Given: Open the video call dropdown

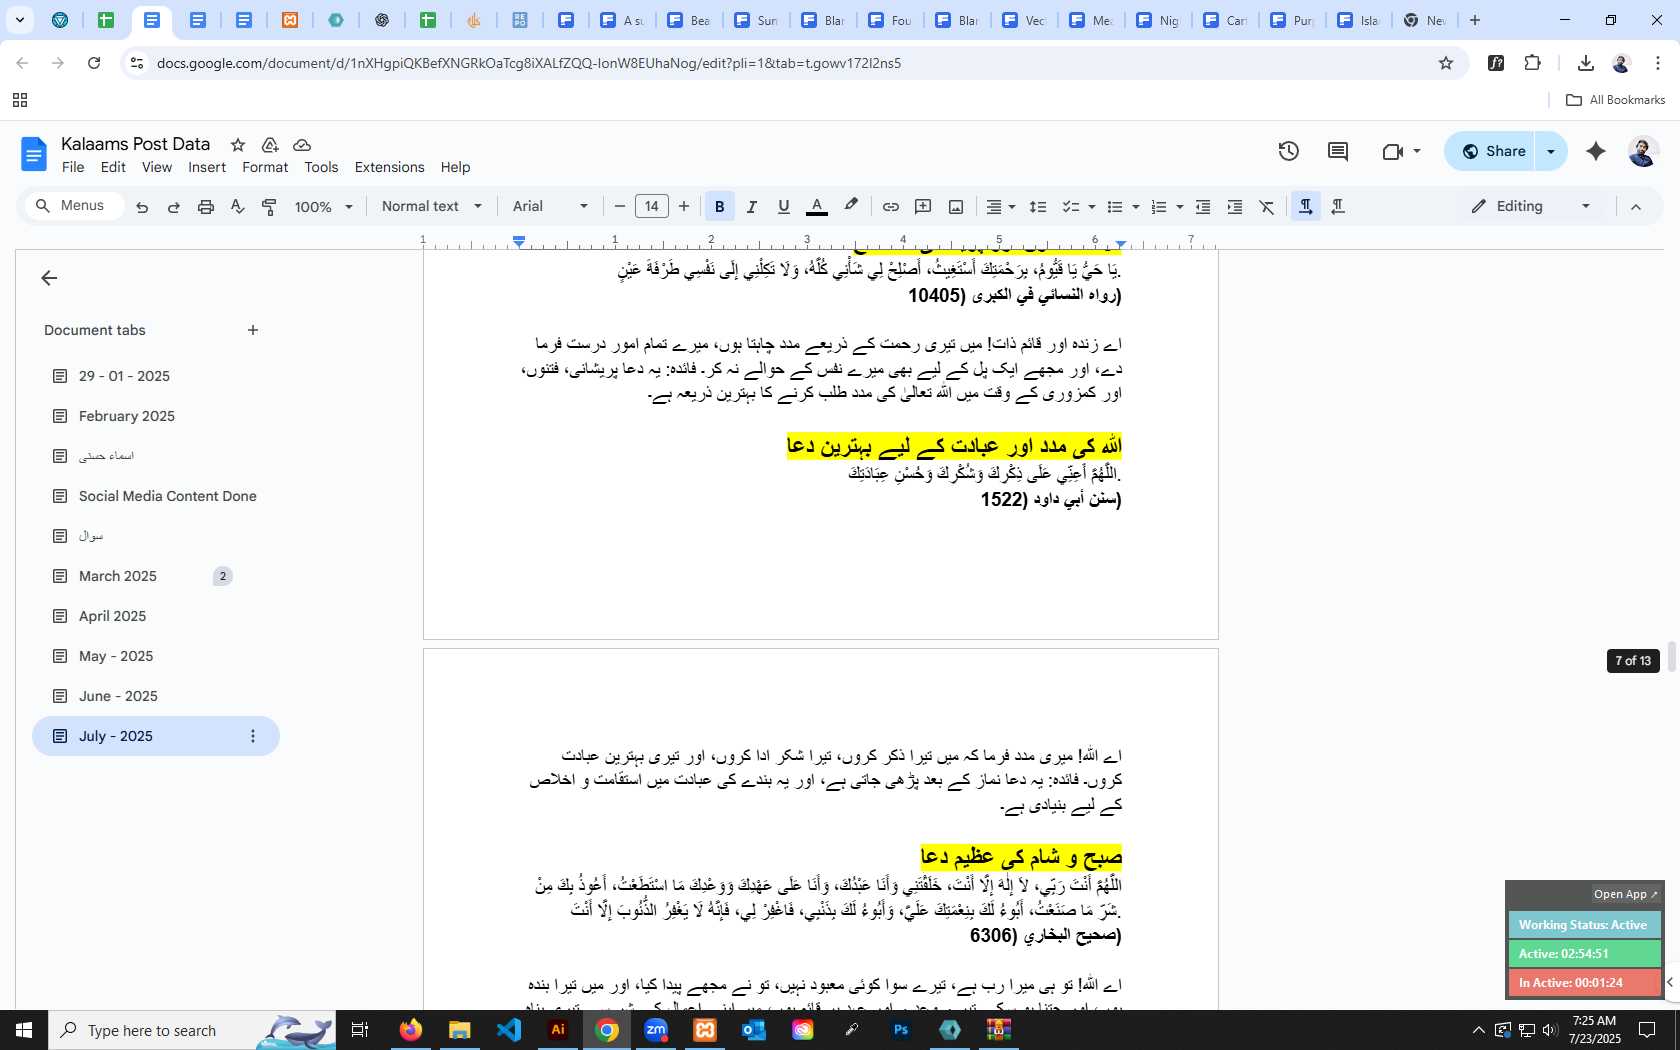Looking at the screenshot, I should tap(1416, 151).
